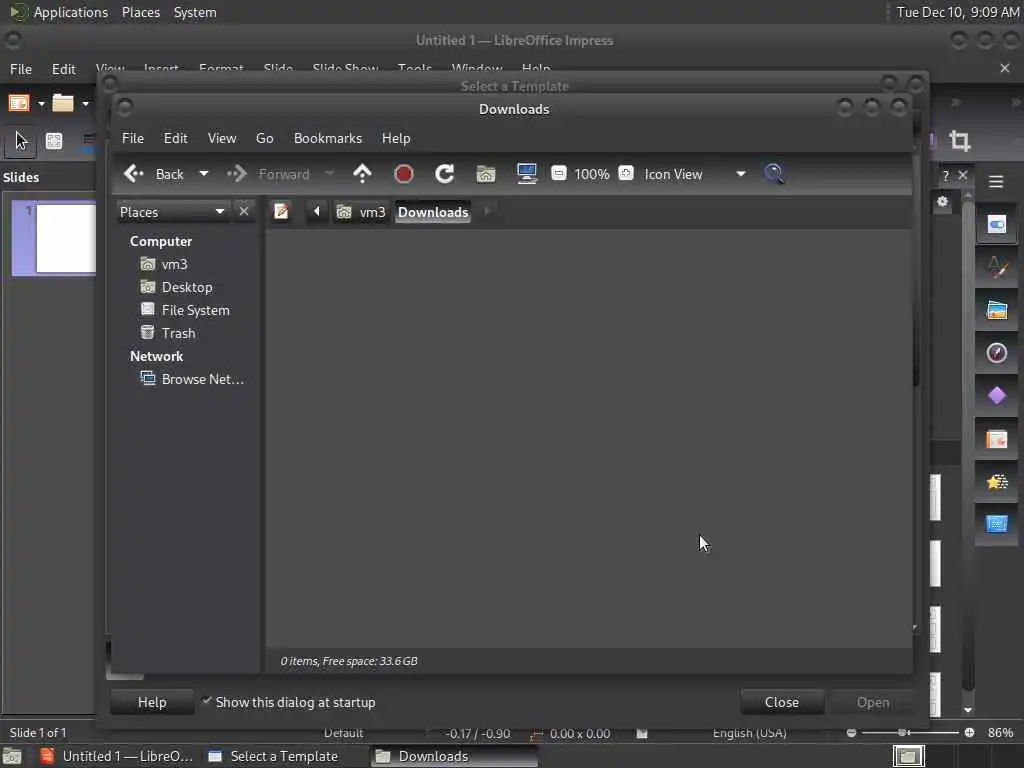
Task: Zoom in in file browser
Action: click(x=626, y=173)
